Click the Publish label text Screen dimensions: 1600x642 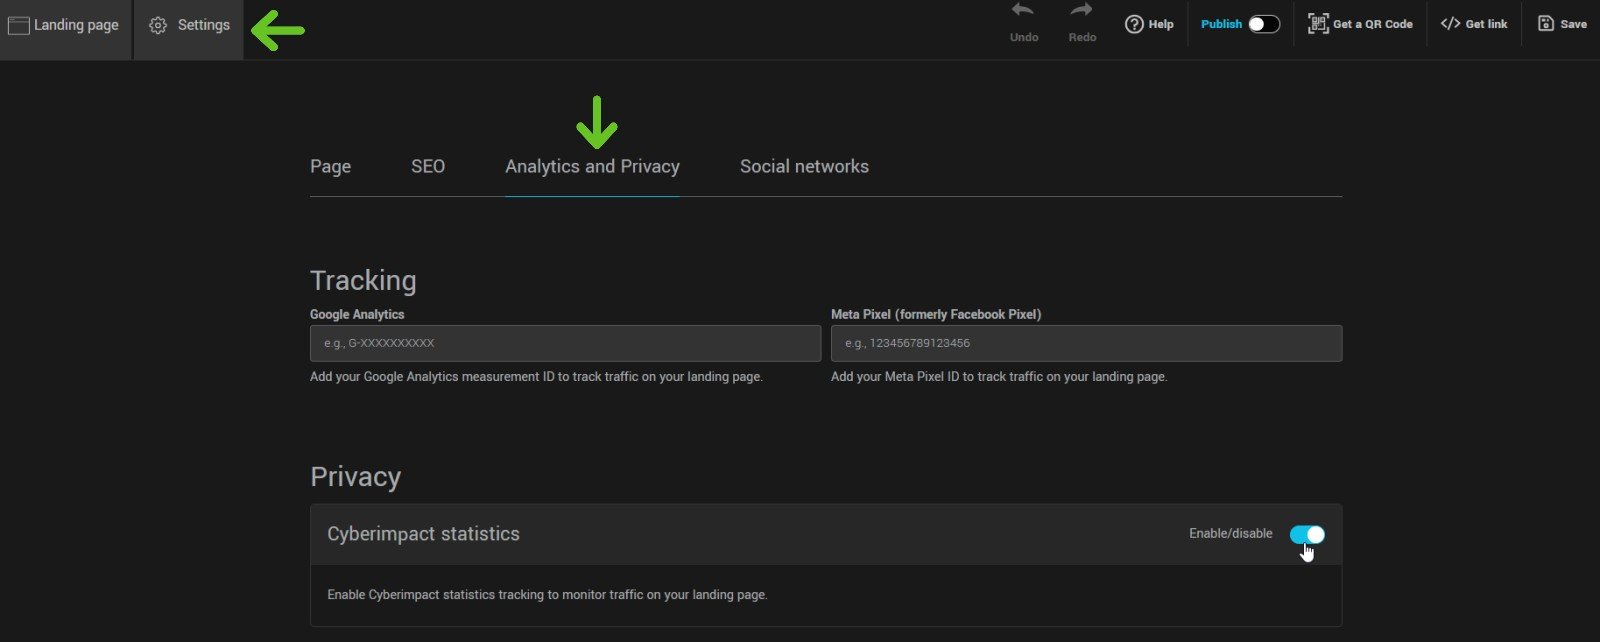(1221, 24)
